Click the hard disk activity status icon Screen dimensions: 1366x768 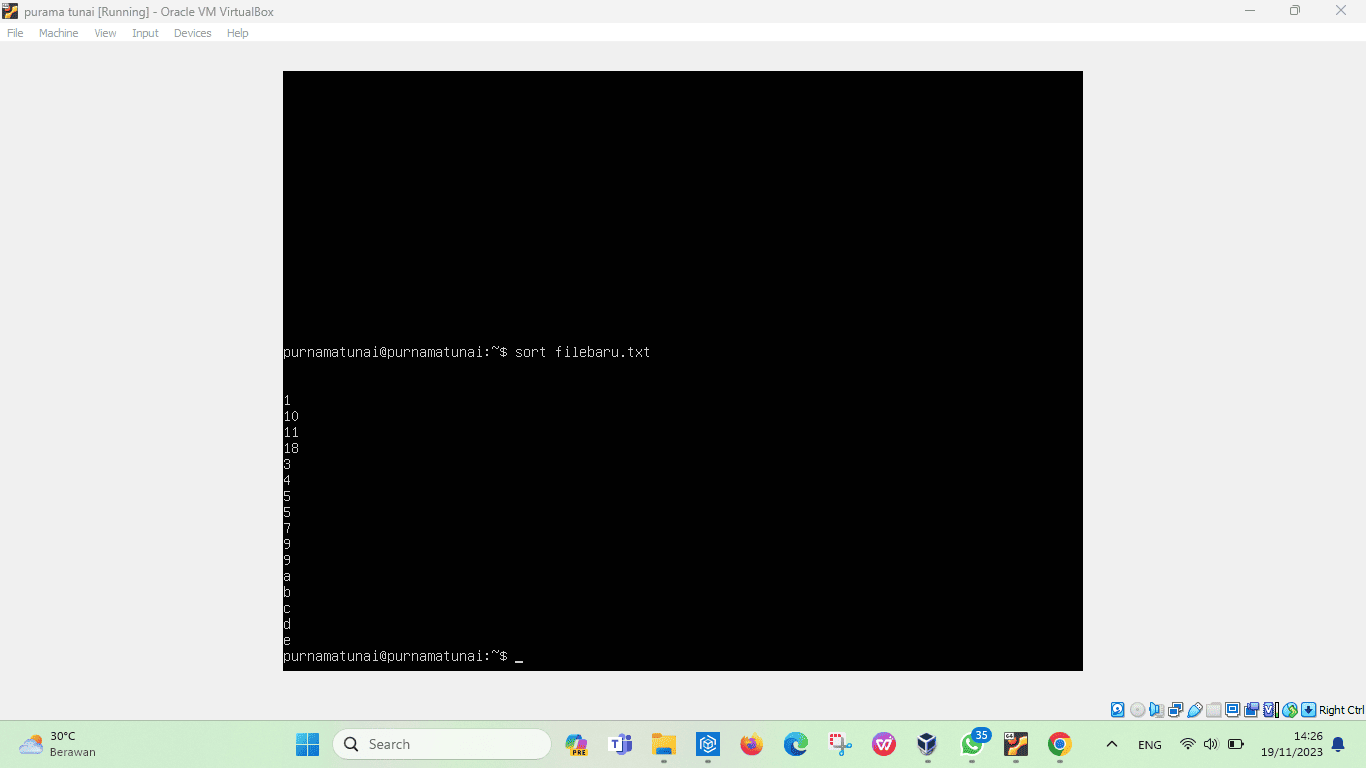pyautogui.click(x=1118, y=710)
